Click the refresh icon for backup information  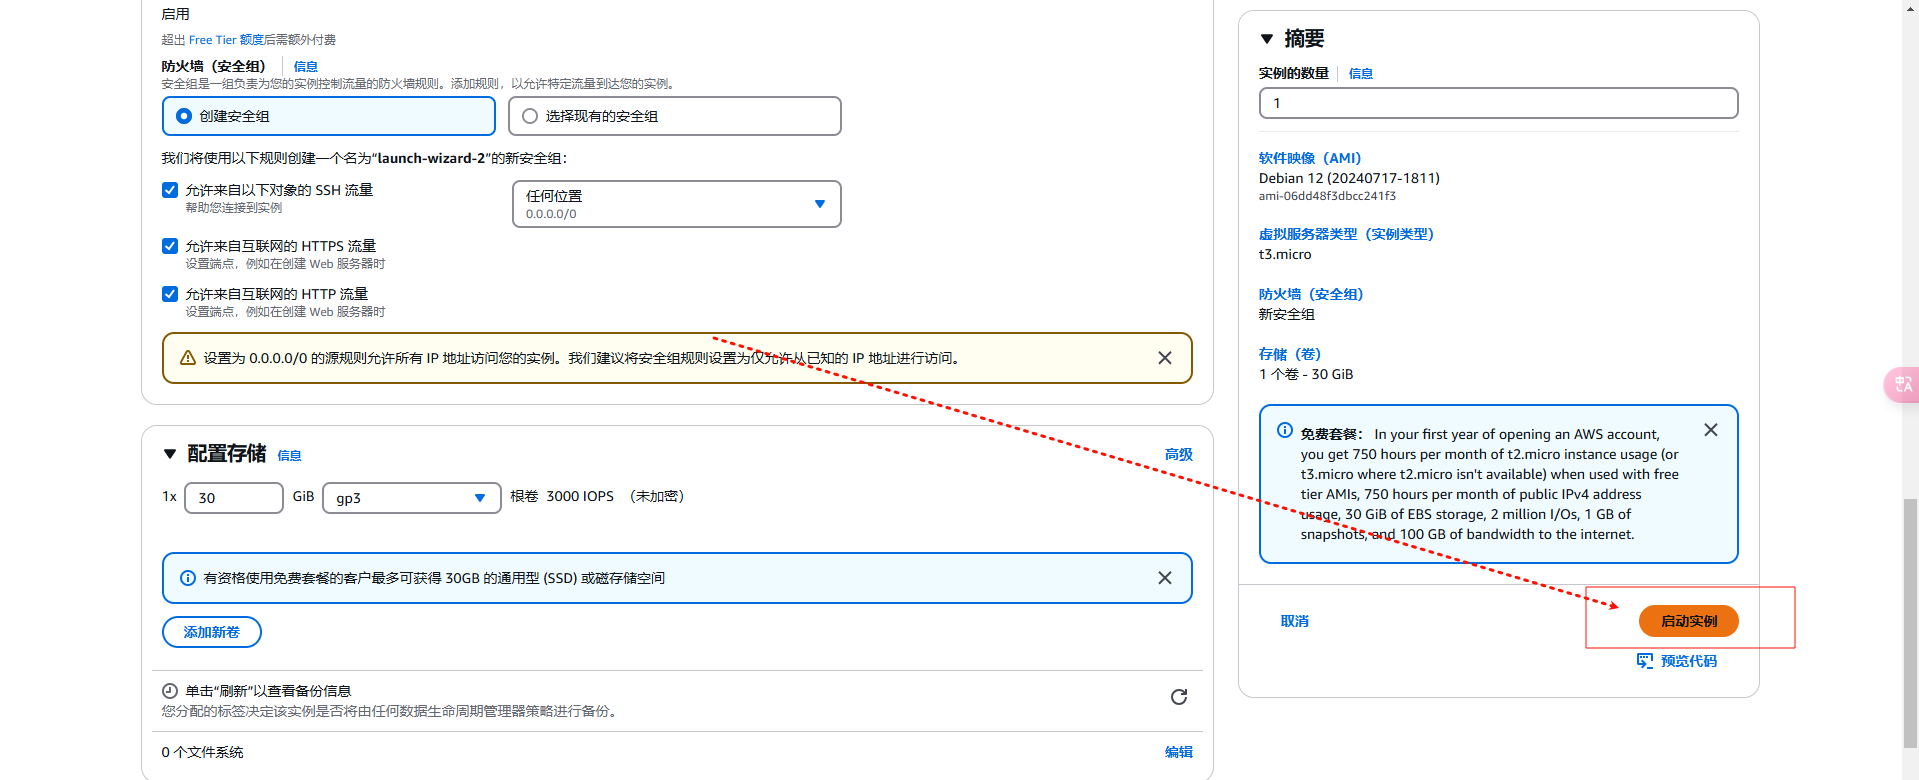1178,697
